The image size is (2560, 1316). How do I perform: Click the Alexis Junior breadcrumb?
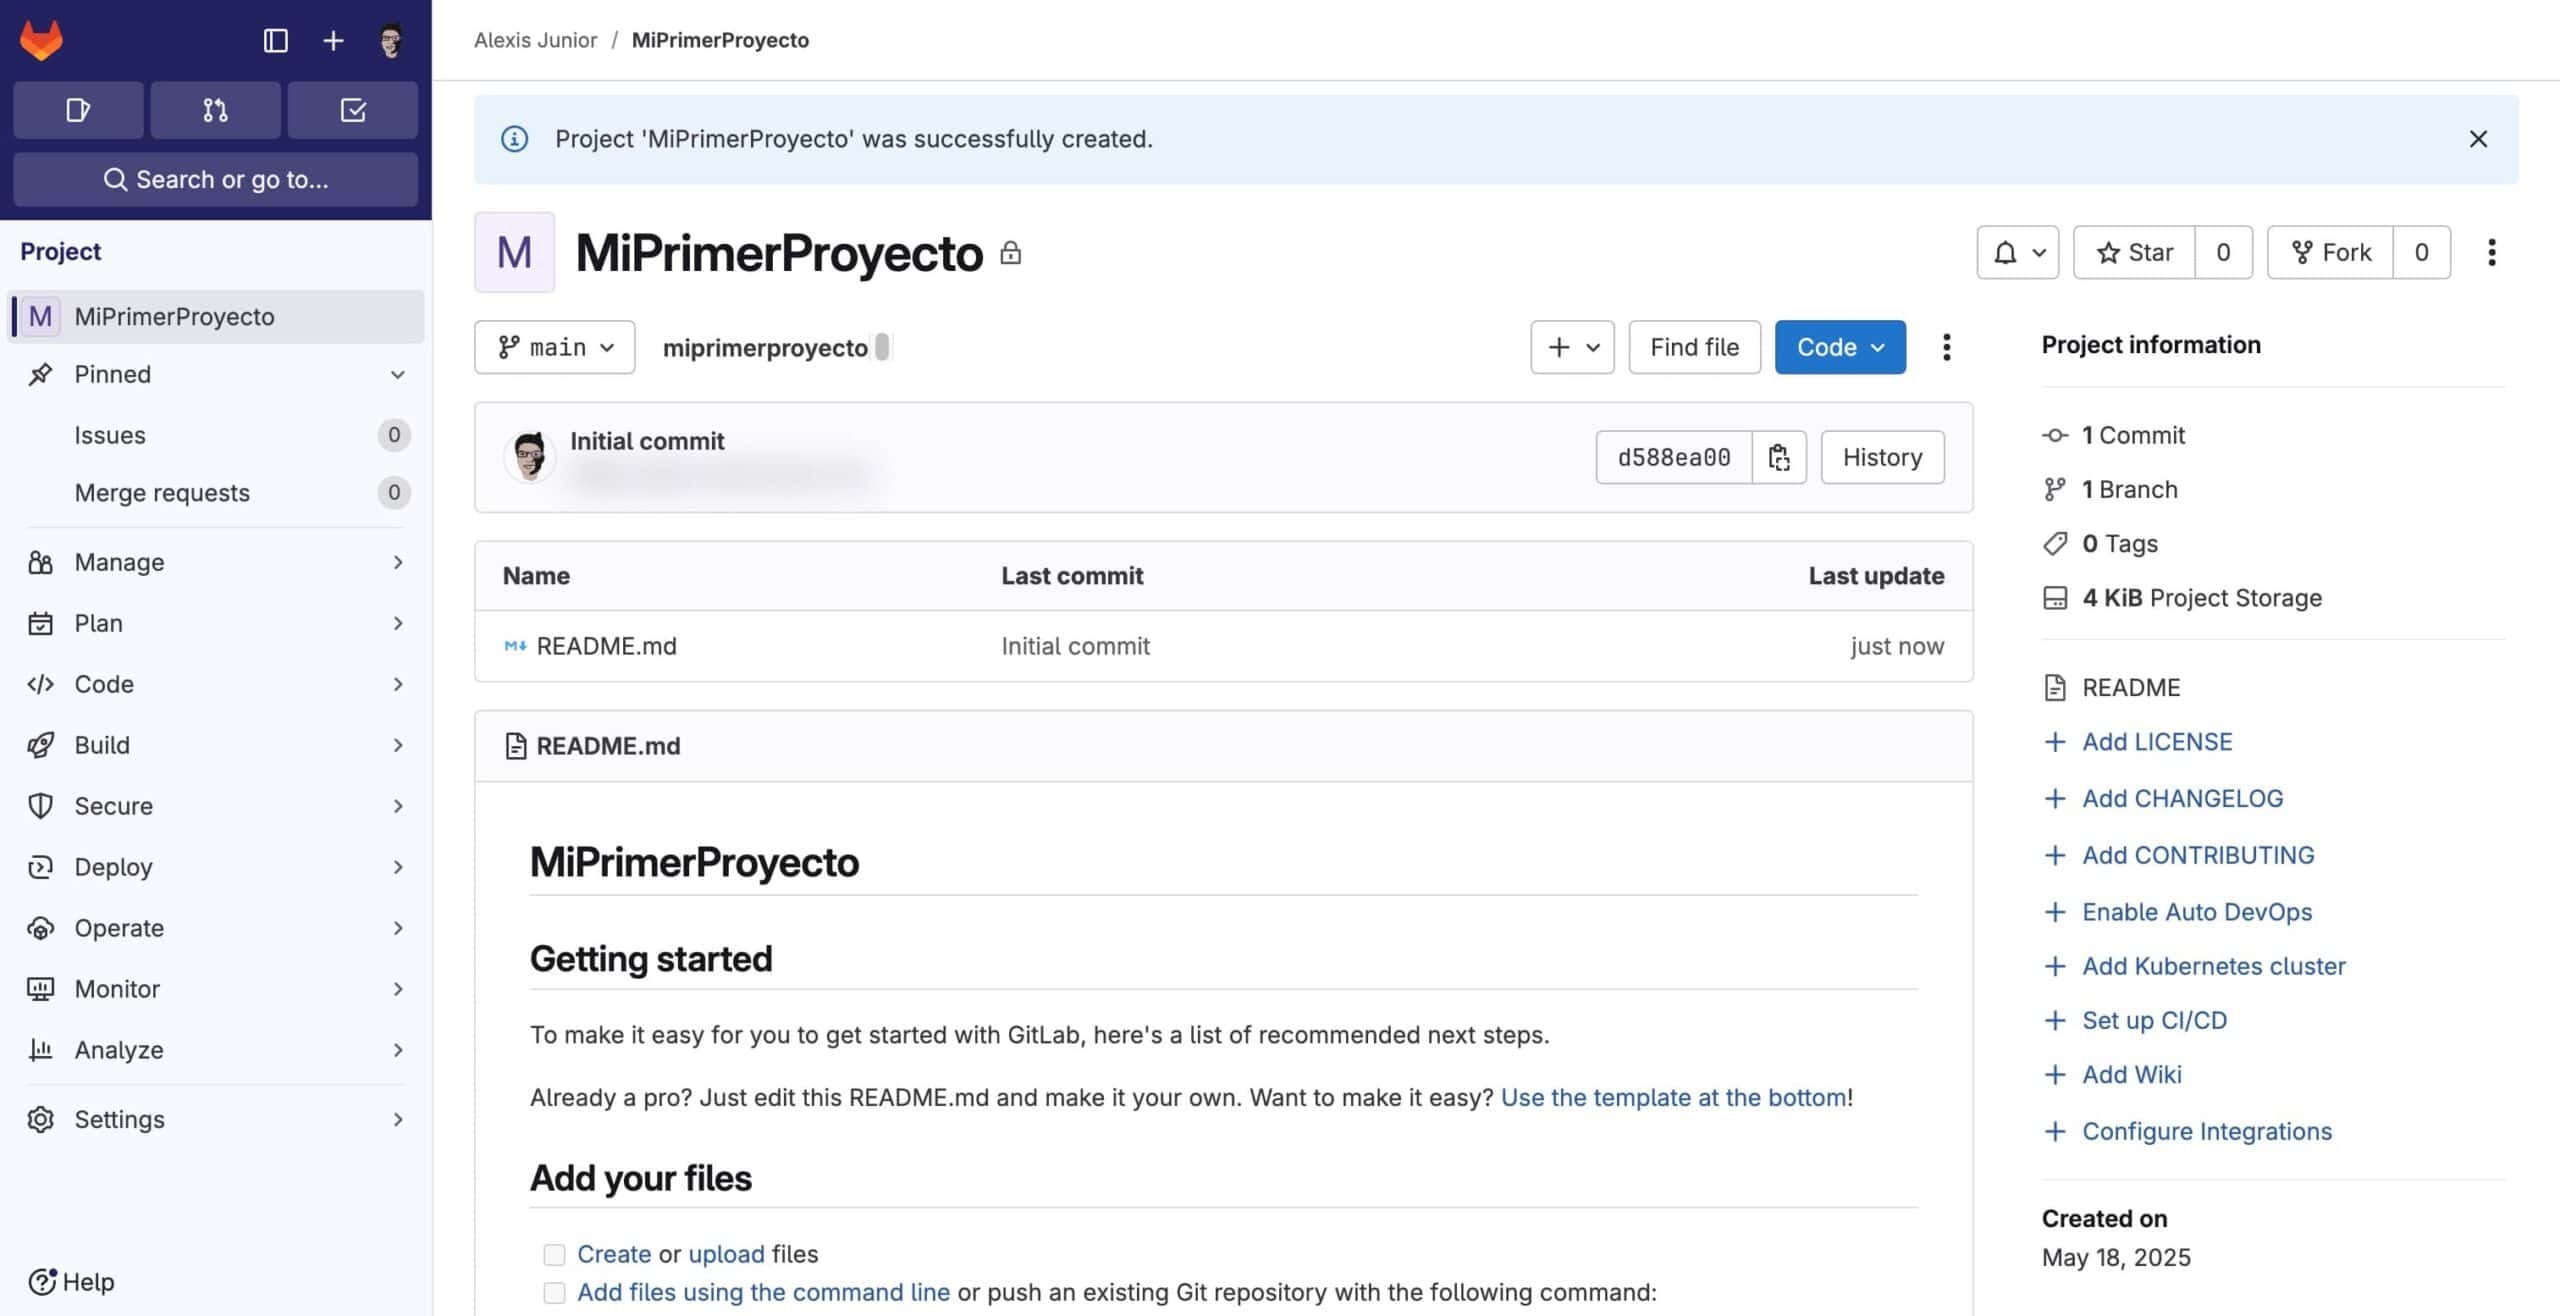pos(536,40)
